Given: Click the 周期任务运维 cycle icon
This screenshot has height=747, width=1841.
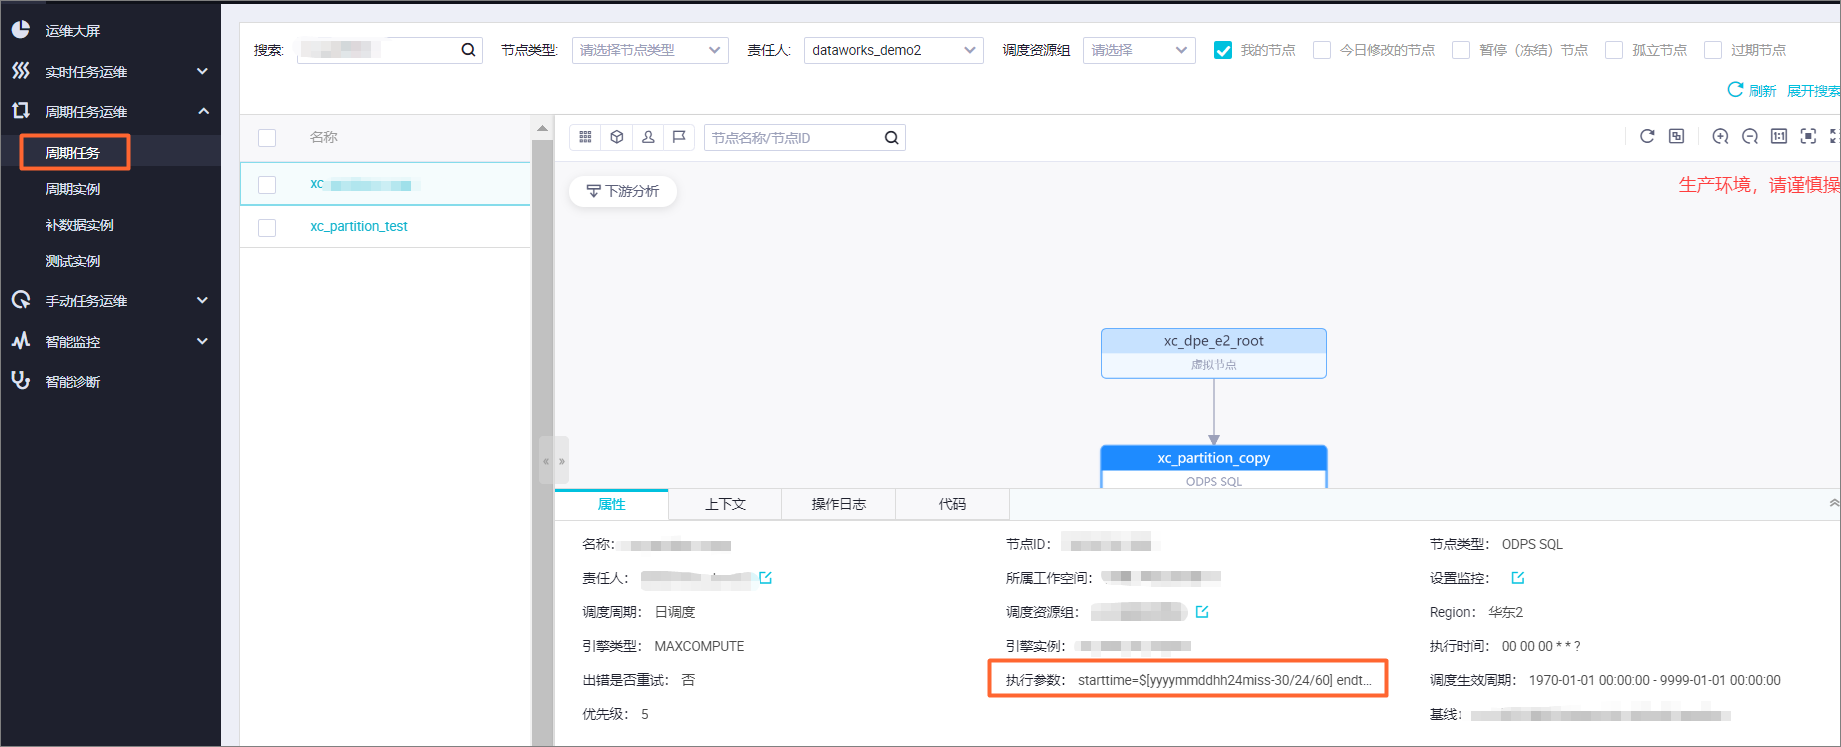Looking at the screenshot, I should [x=21, y=111].
